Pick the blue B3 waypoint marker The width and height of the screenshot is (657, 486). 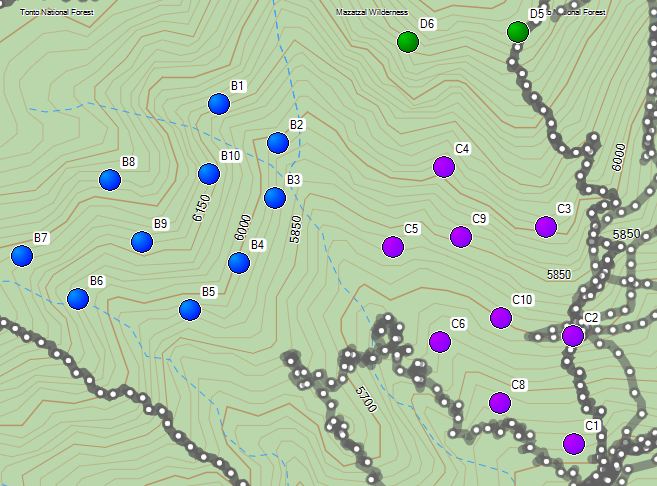coord(275,197)
